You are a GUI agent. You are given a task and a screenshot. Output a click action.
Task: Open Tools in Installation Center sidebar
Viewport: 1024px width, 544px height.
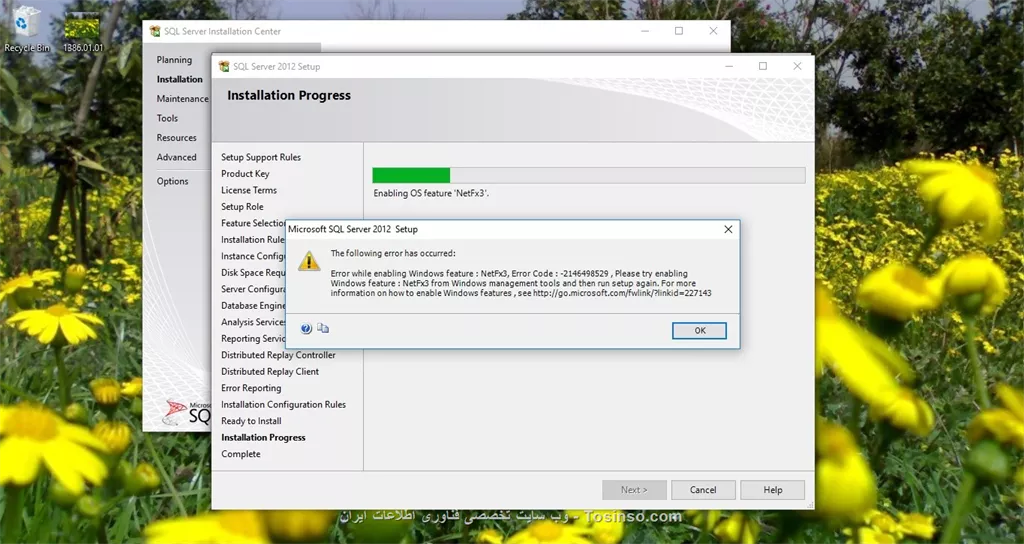tap(167, 118)
